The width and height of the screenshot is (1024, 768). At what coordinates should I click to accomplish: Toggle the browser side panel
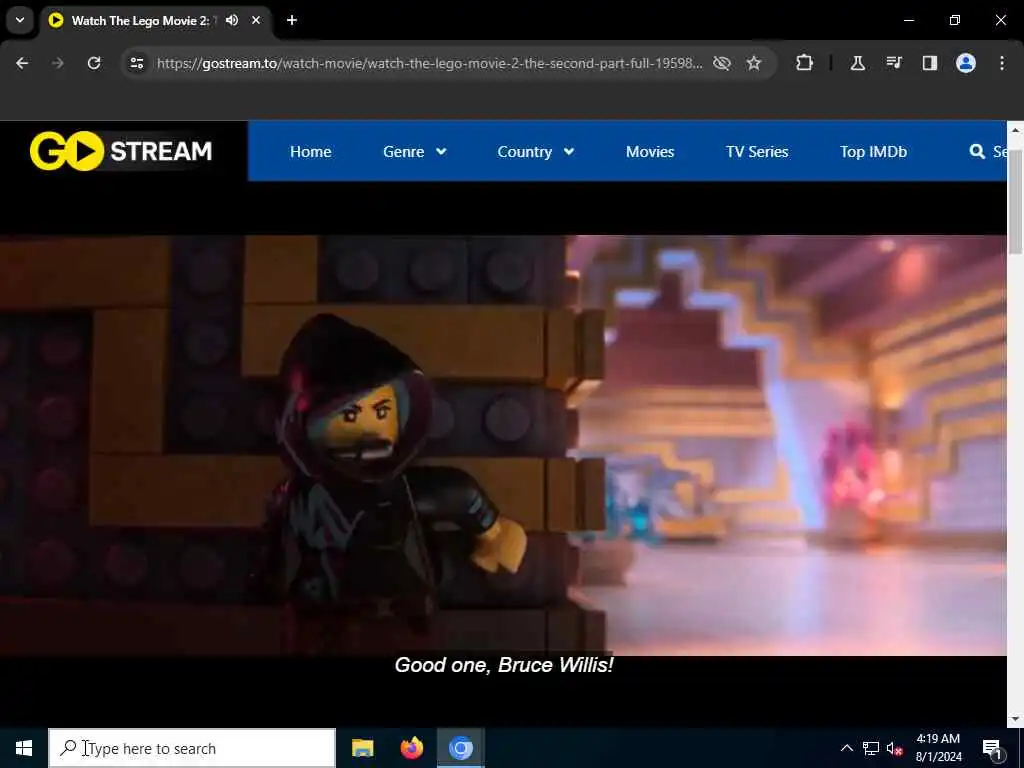coord(930,63)
